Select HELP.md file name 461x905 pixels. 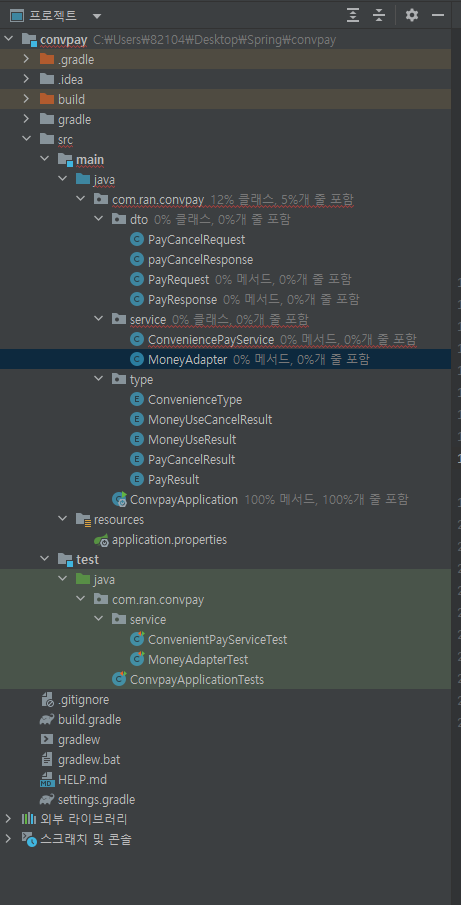[x=83, y=780]
